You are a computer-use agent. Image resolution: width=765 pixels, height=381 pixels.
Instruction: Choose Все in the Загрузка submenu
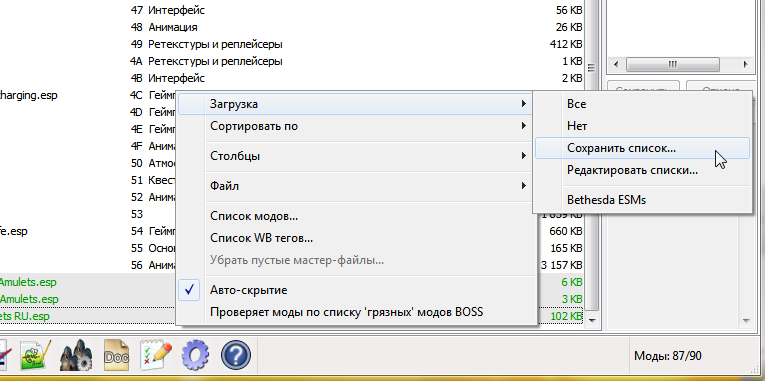coord(642,104)
